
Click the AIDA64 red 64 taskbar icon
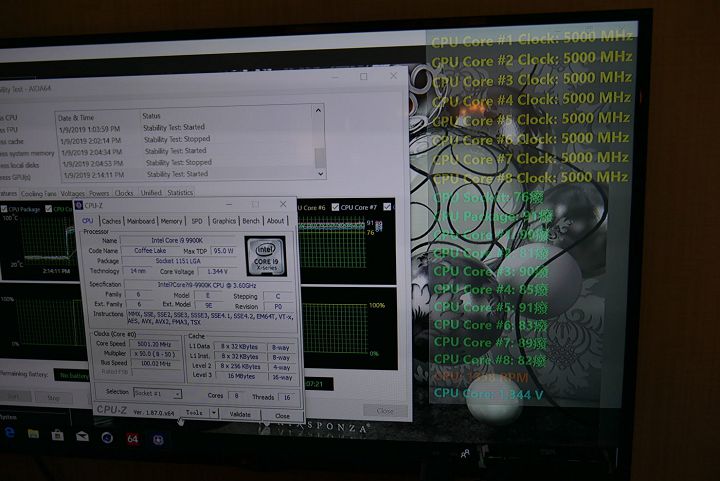132,439
